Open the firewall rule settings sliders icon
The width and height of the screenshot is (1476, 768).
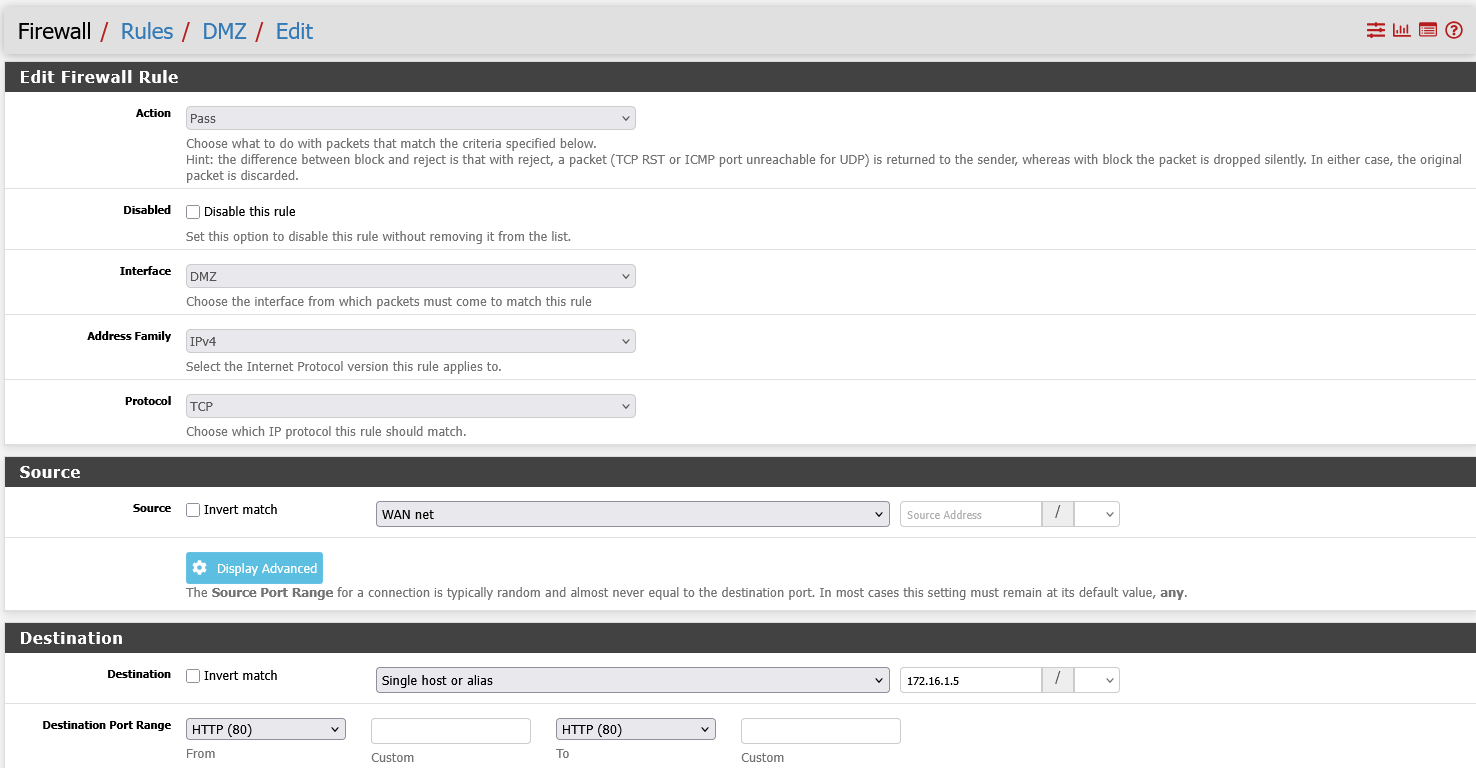[x=1375, y=30]
